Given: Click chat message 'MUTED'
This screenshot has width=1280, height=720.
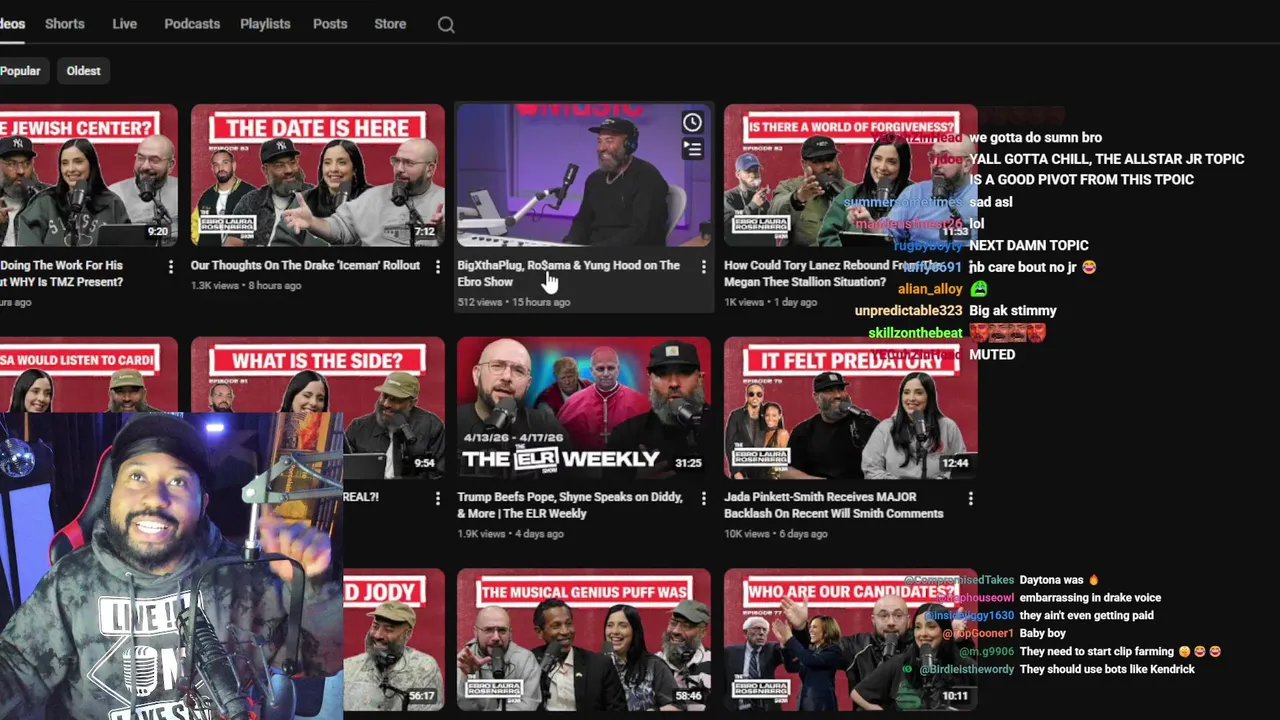Looking at the screenshot, I should click(x=992, y=355).
